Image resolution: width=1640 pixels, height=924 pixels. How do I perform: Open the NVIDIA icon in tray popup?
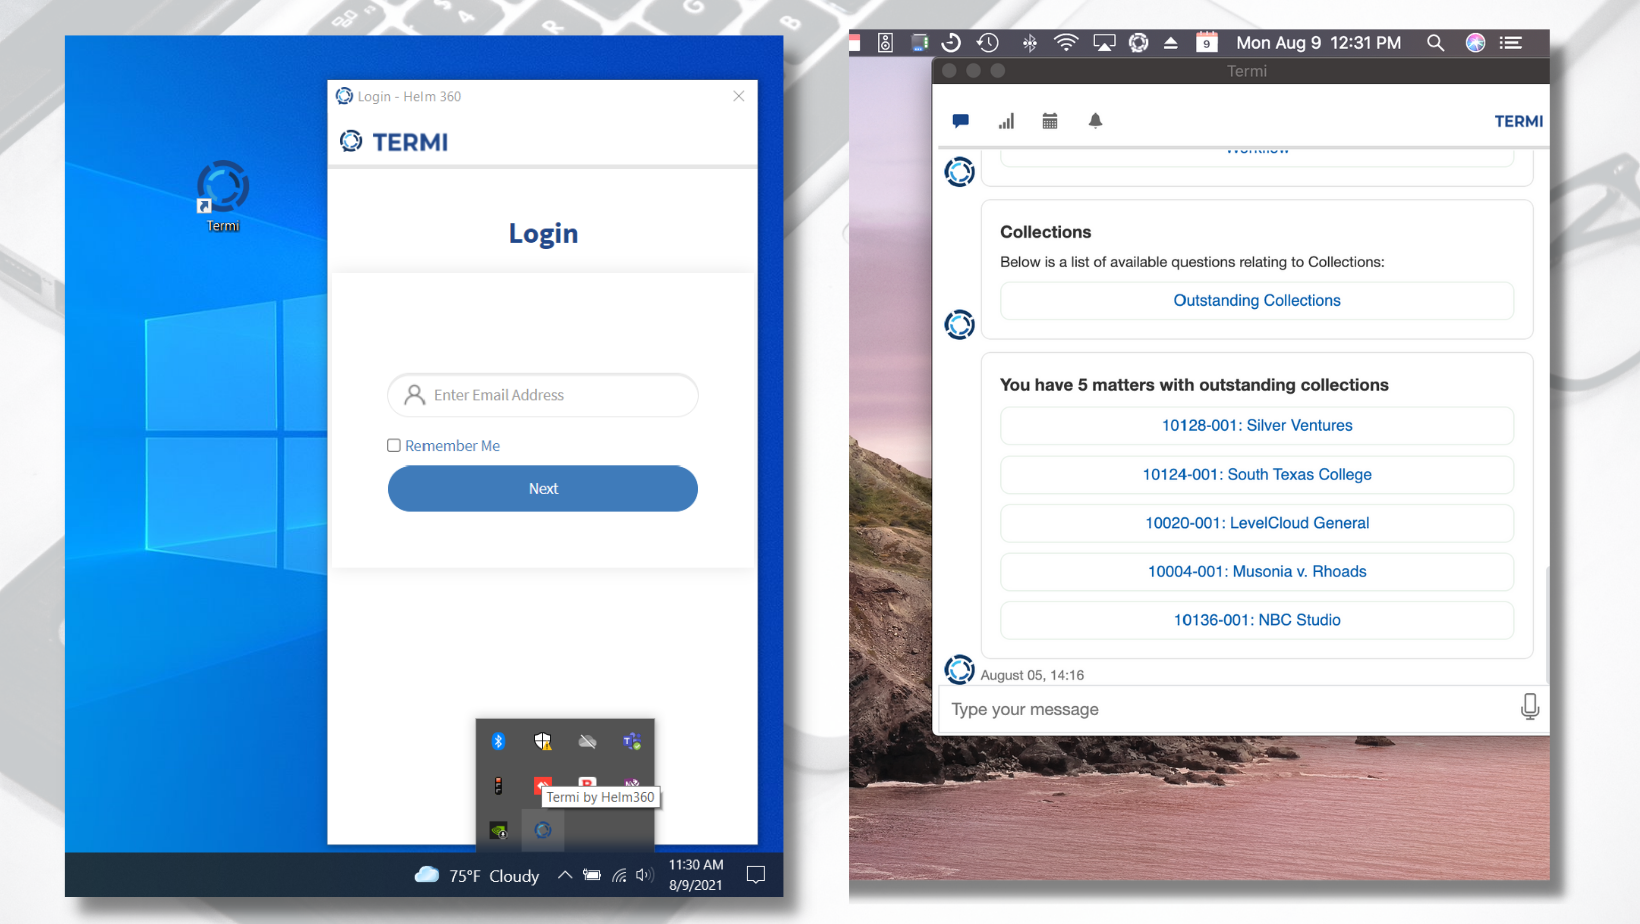[x=498, y=830]
